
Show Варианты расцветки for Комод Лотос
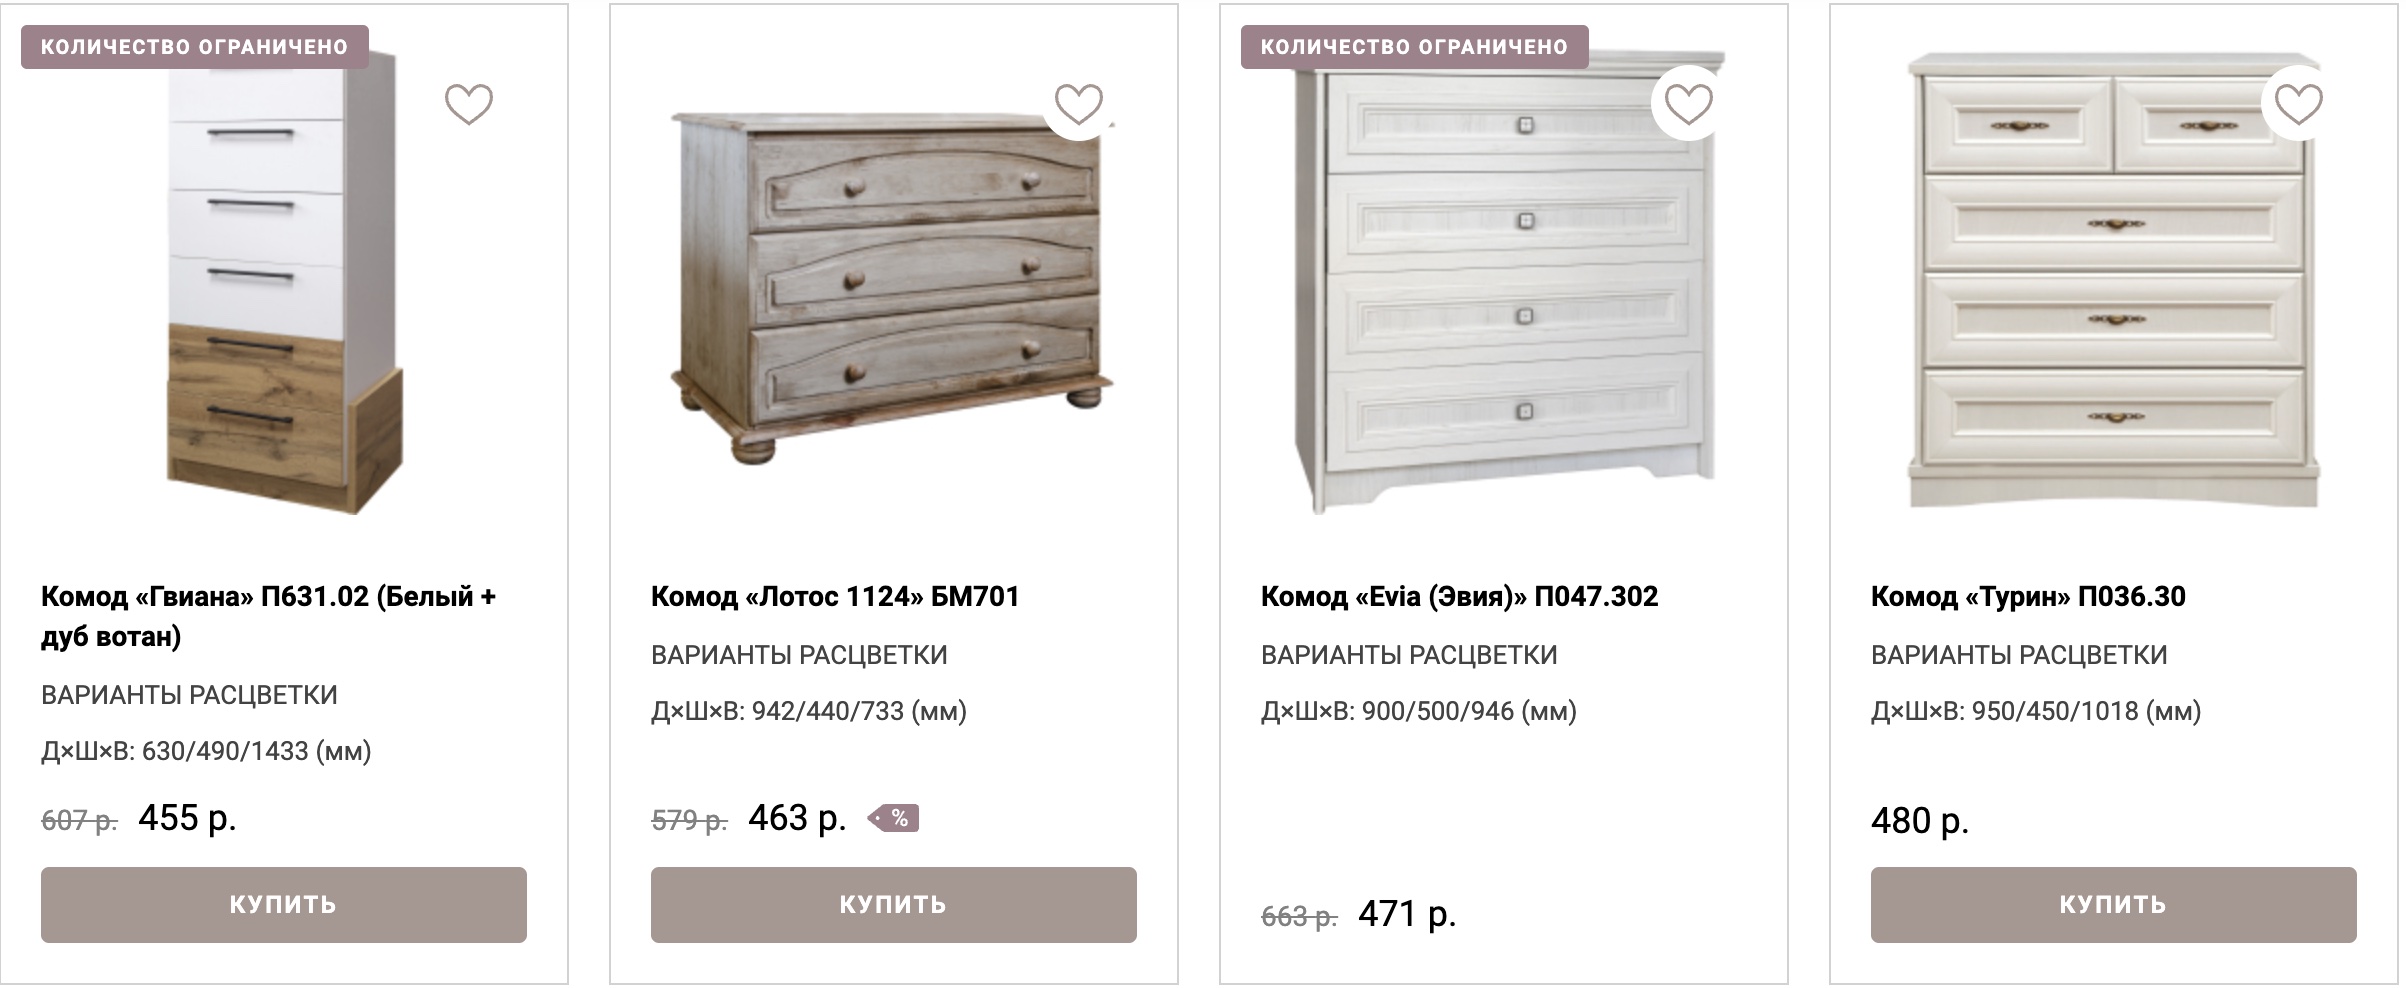tap(799, 655)
